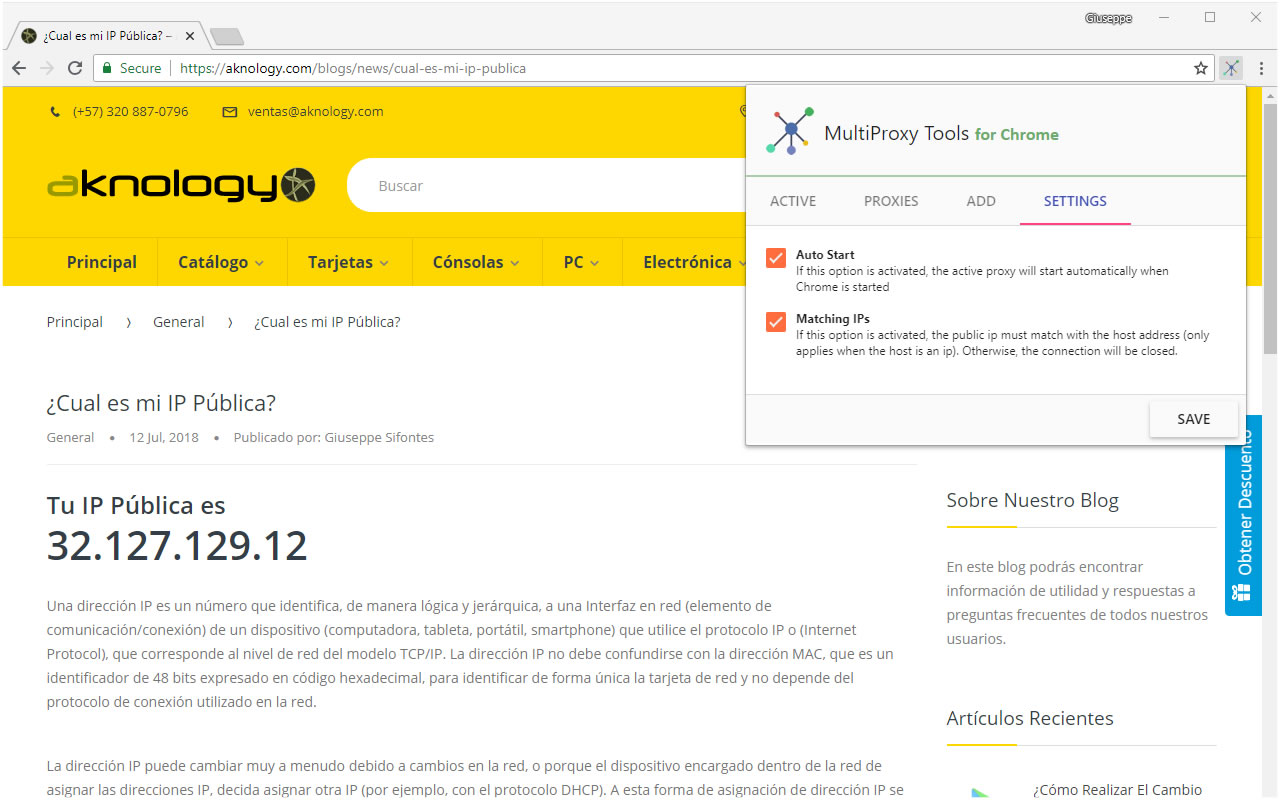Expand the Tarjetas dropdown menu

pos(349,262)
